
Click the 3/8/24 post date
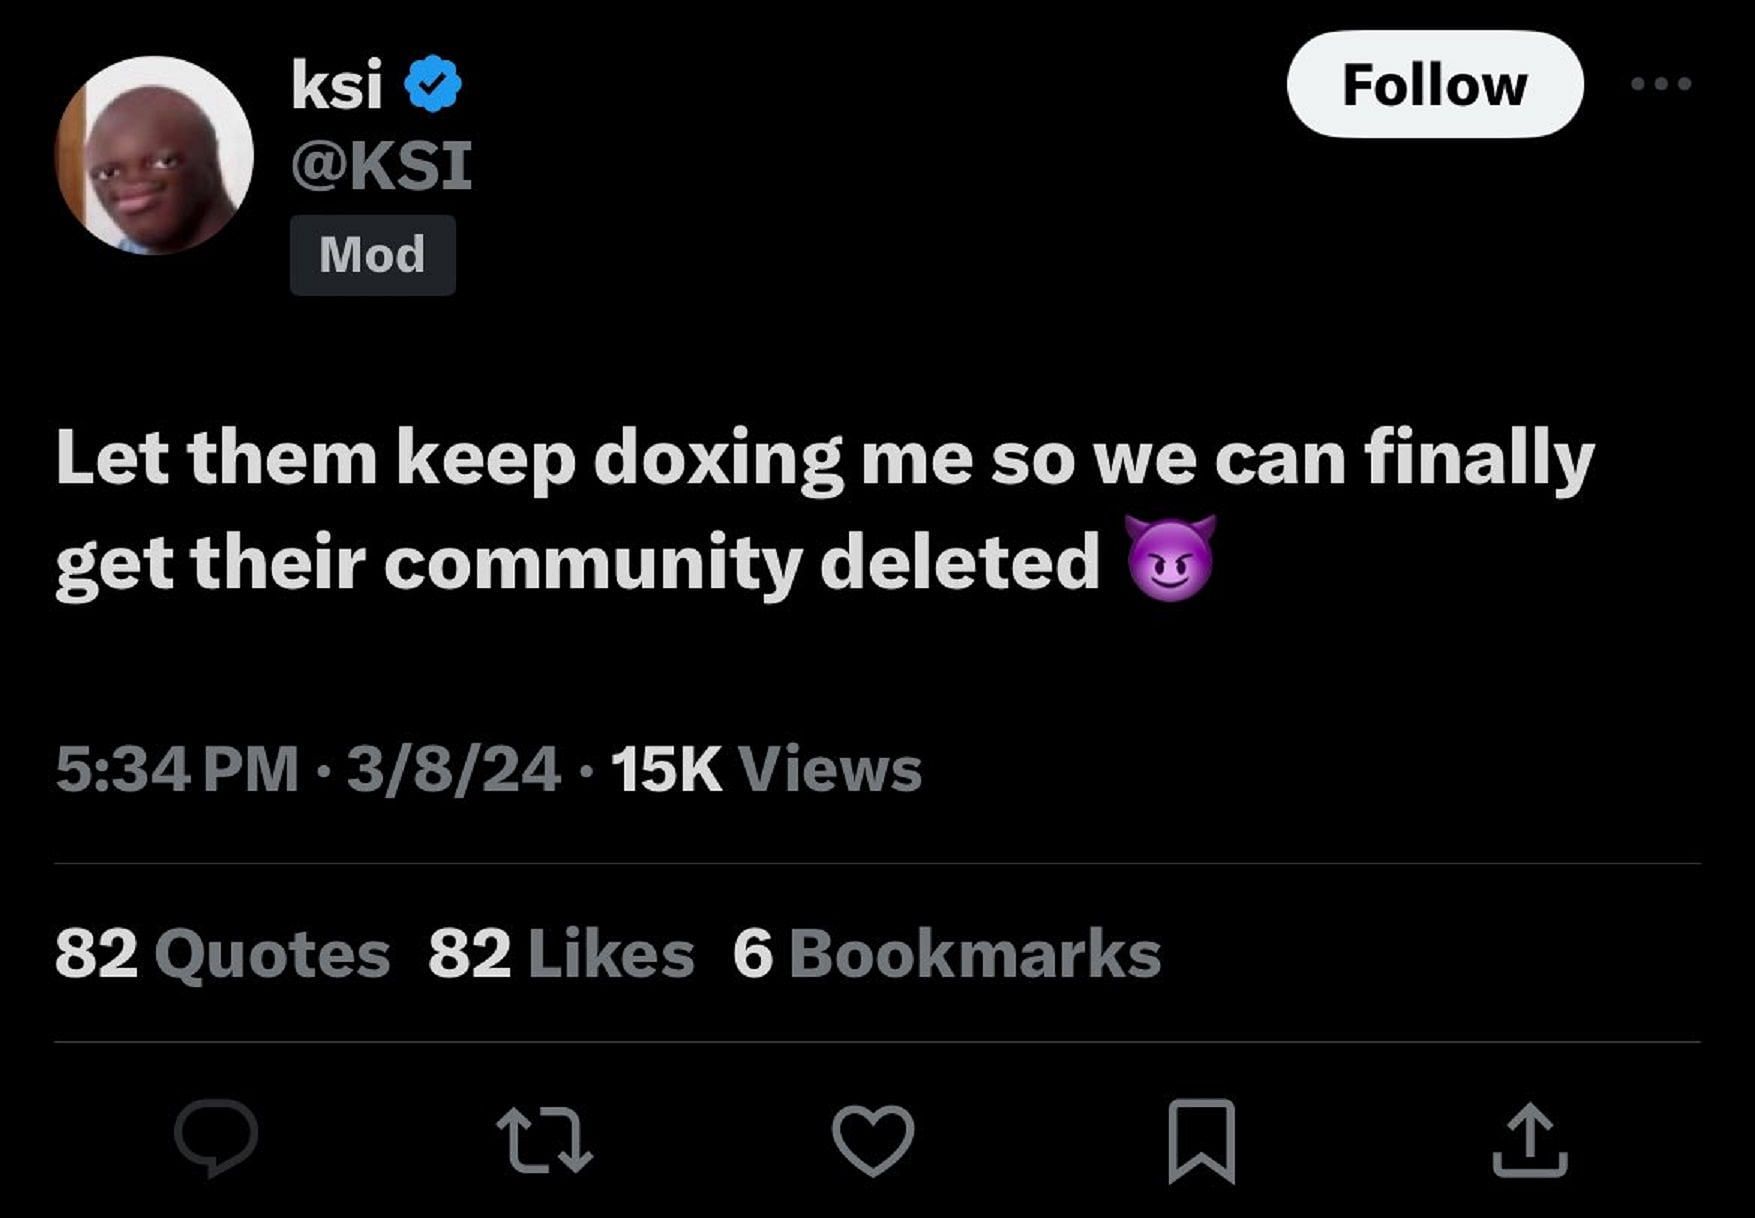tap(453, 769)
